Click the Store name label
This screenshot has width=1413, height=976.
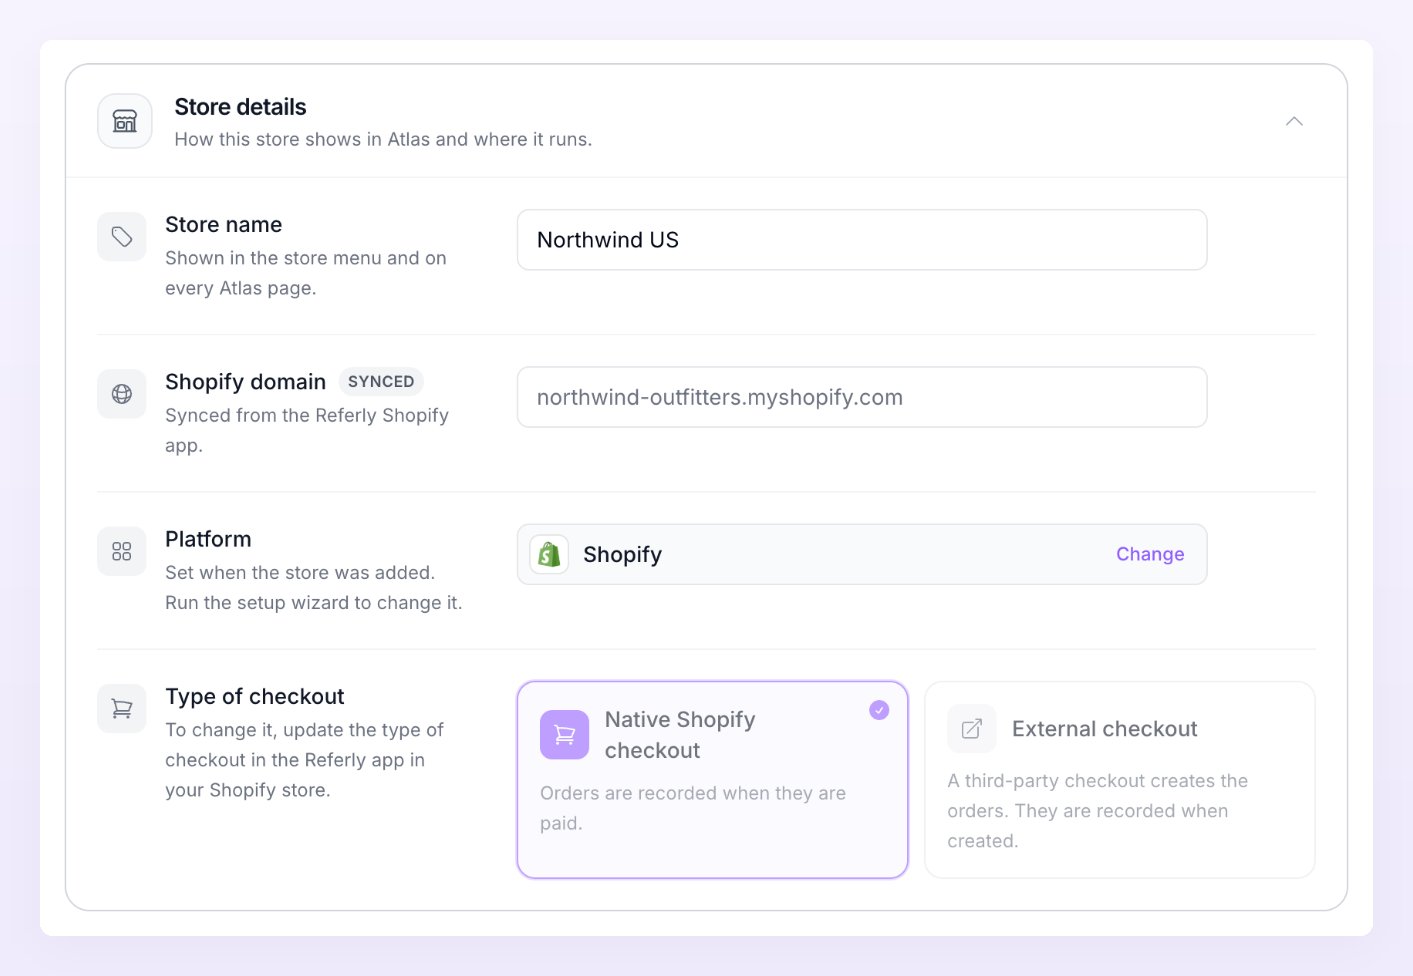[224, 225]
